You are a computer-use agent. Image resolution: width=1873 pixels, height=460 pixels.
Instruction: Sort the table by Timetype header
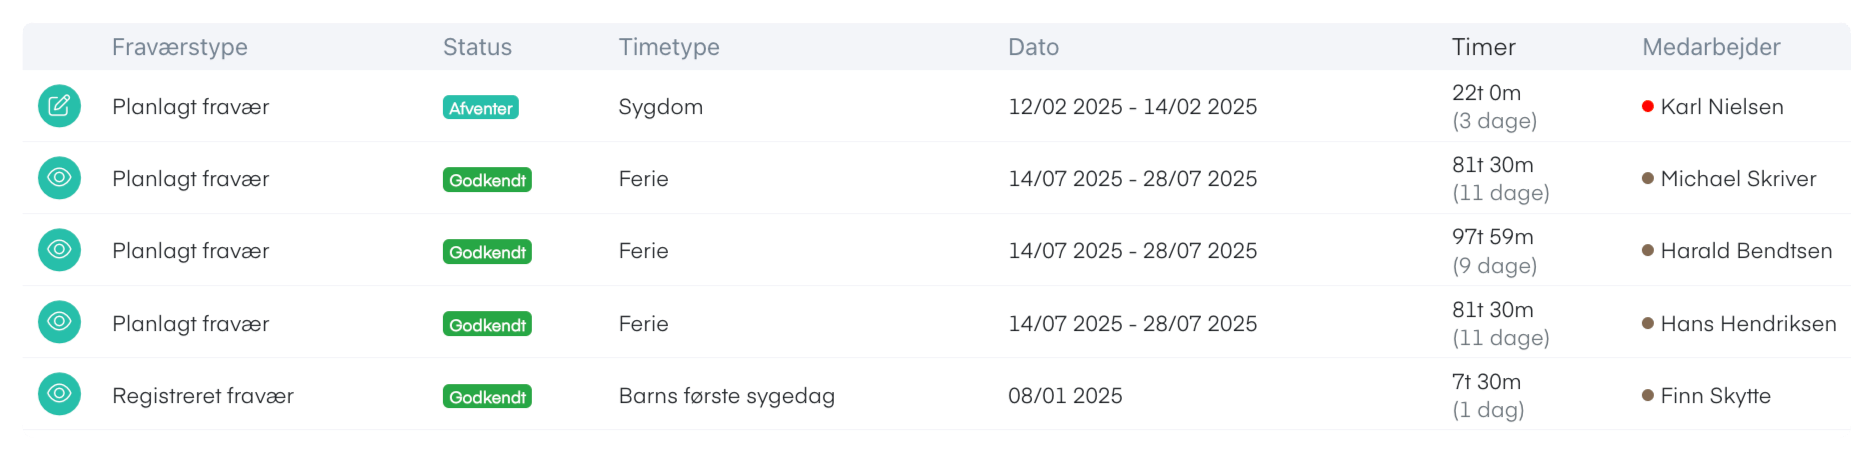[x=669, y=47]
